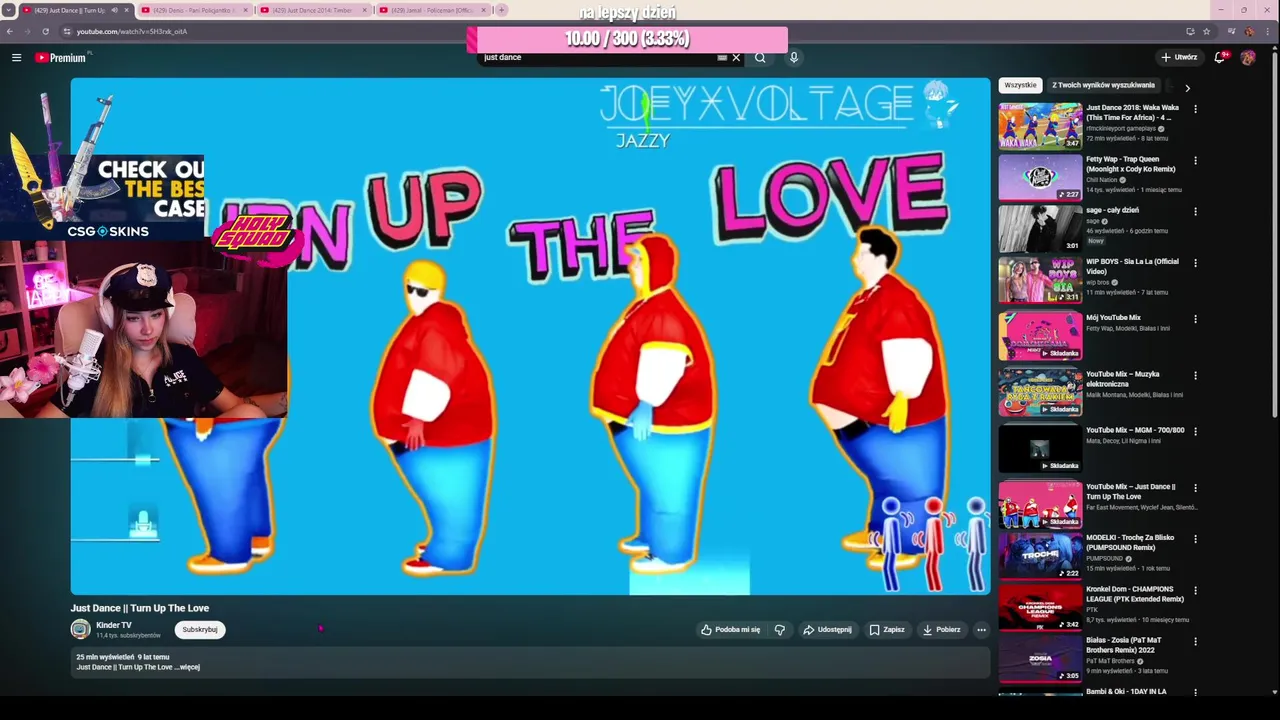Open Chrome profile avatar
1280x720 pixels.
pos(1249,31)
